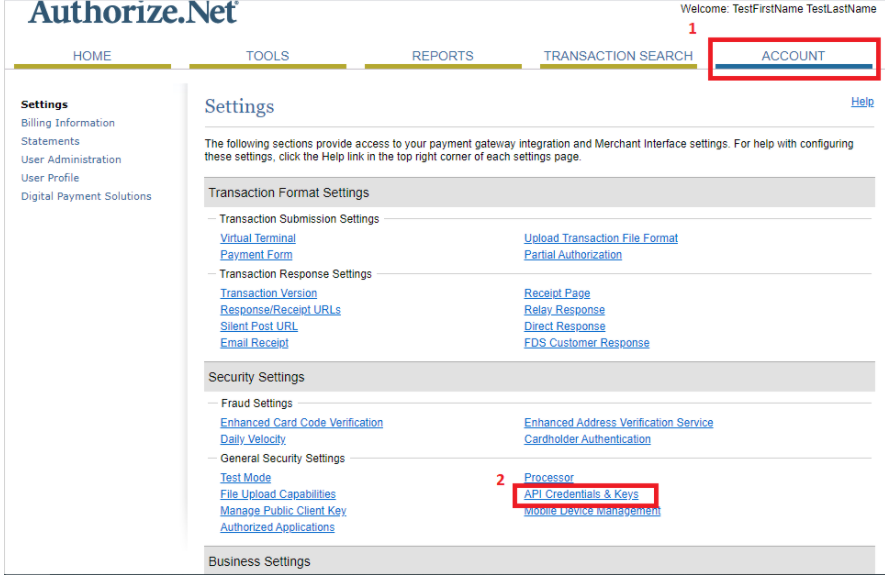This screenshot has width=885, height=575.
Task: Open FDS Customer Response link
Action: tap(587, 343)
